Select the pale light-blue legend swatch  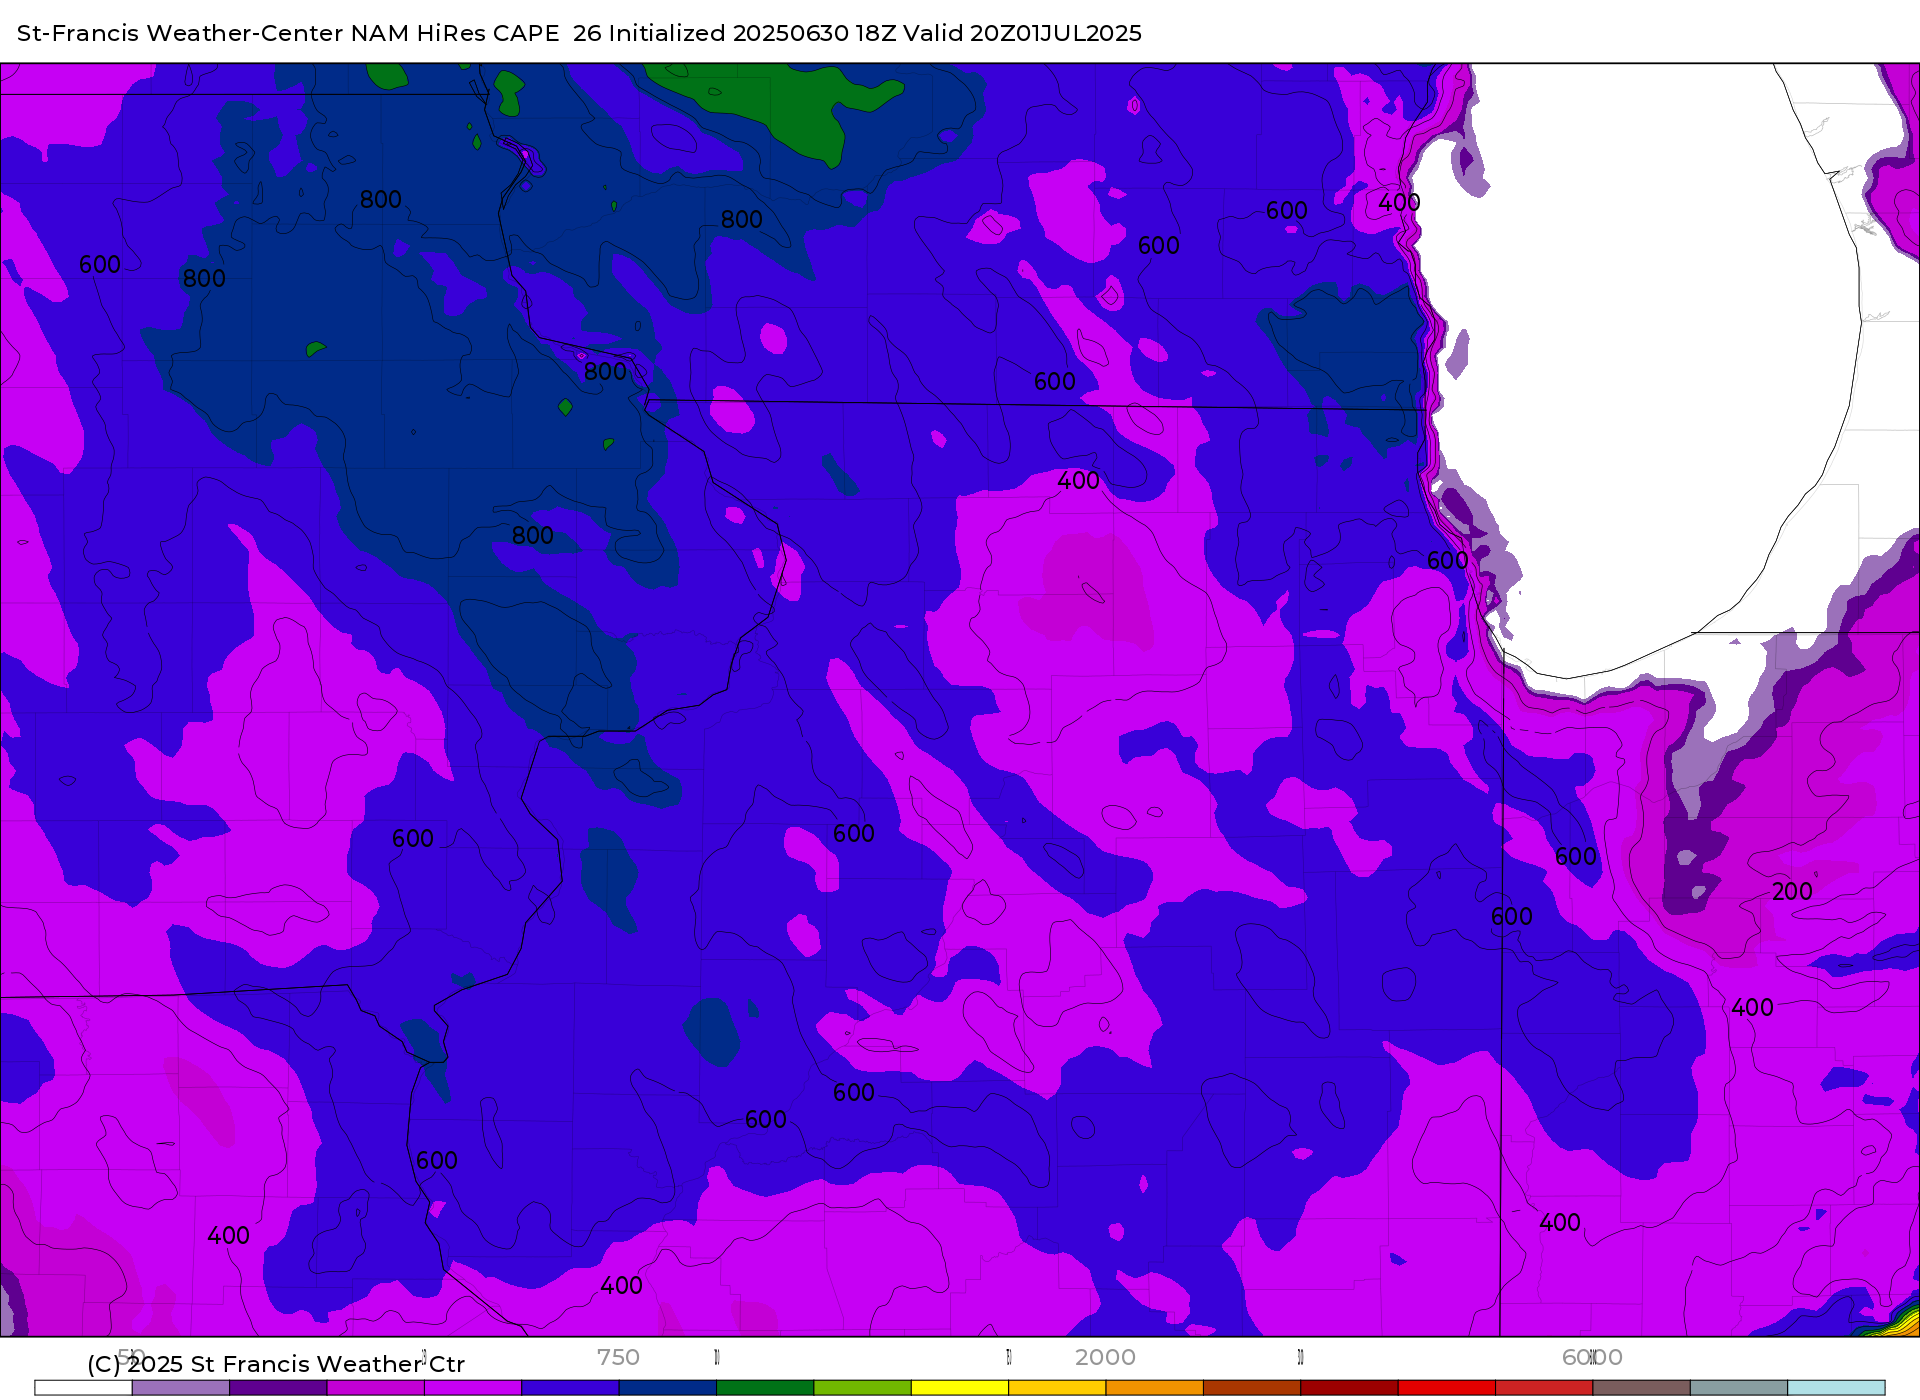(x=1837, y=1388)
